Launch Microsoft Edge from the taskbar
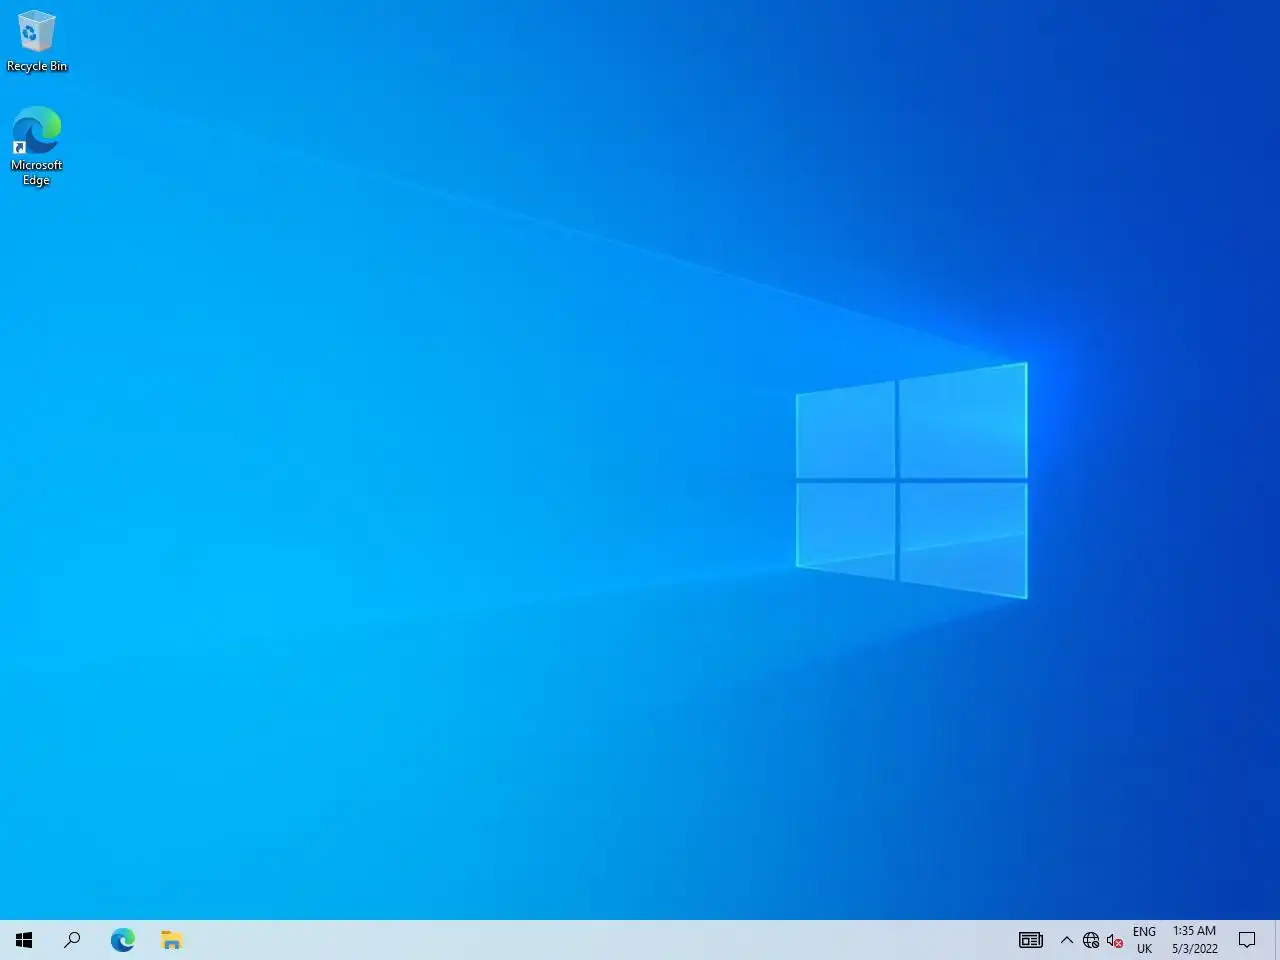The image size is (1280, 960). click(122, 940)
